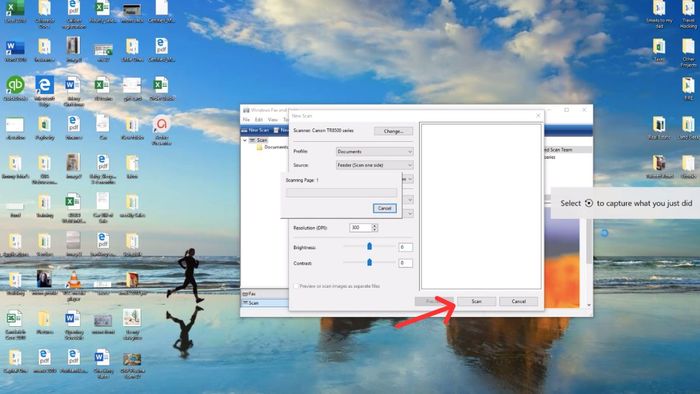Click the New Scan toolbar button

pyautogui.click(x=255, y=130)
